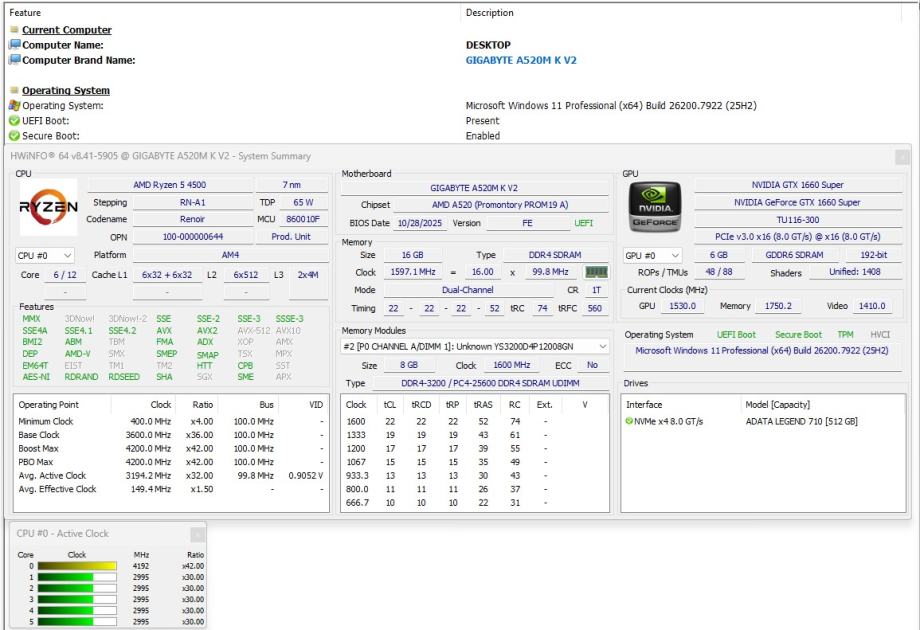
Task: Open the GIGABYTE A520M K V2 link
Action: point(521,60)
